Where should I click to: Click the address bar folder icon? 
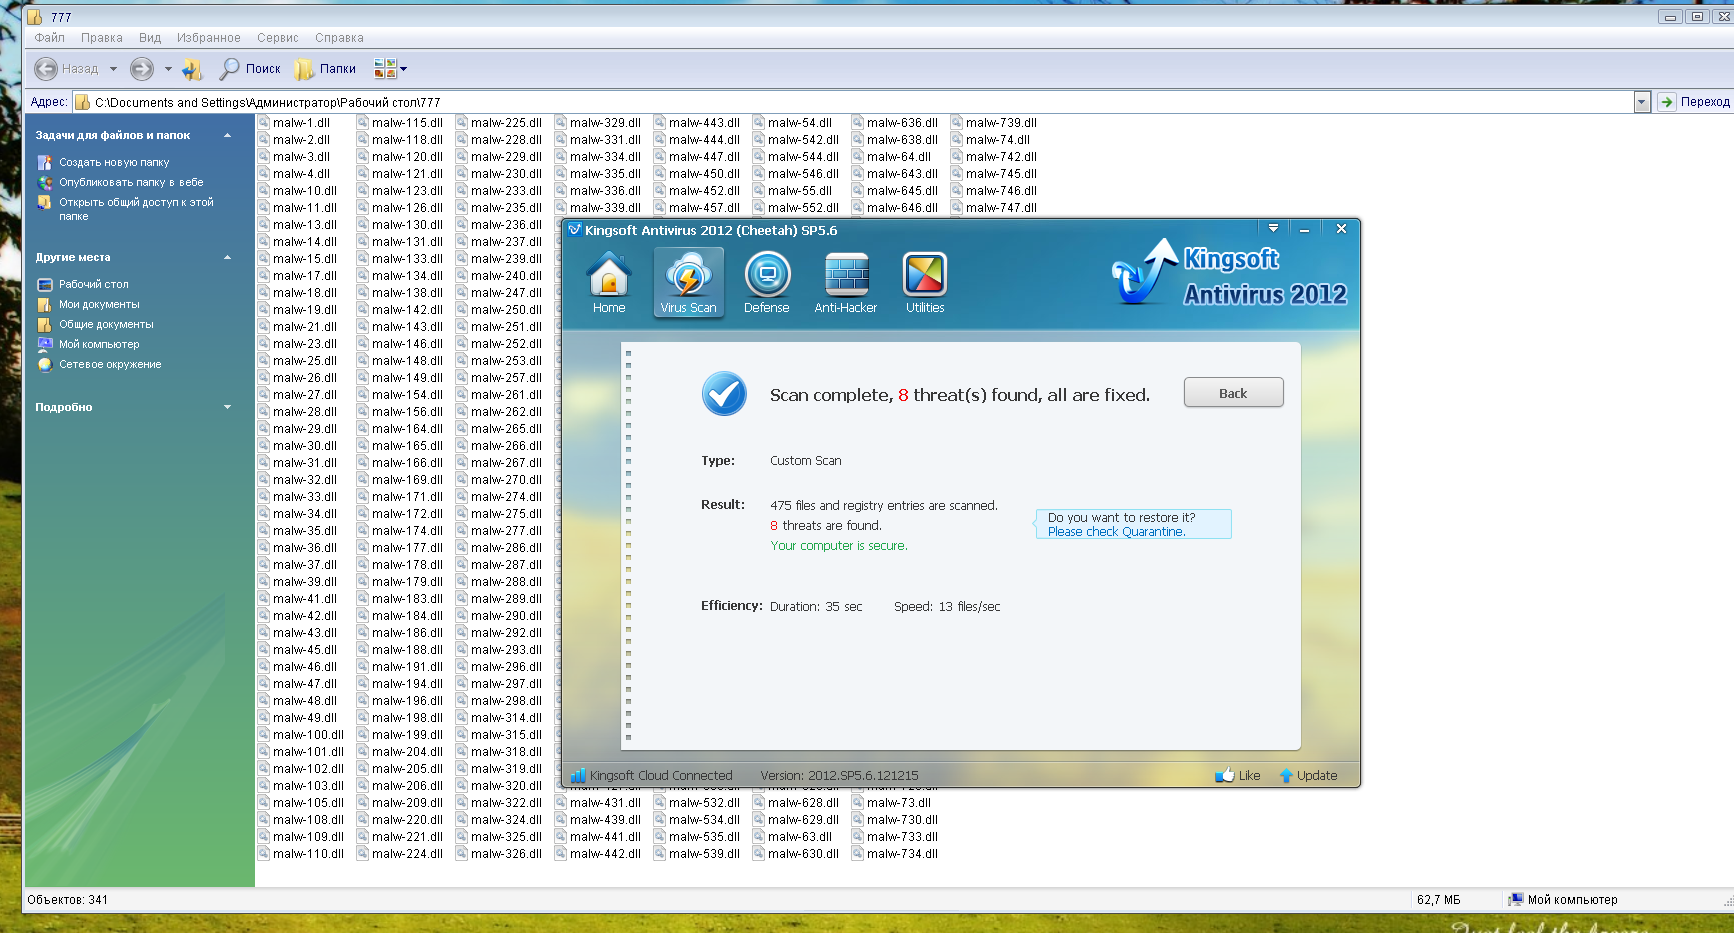[x=83, y=102]
